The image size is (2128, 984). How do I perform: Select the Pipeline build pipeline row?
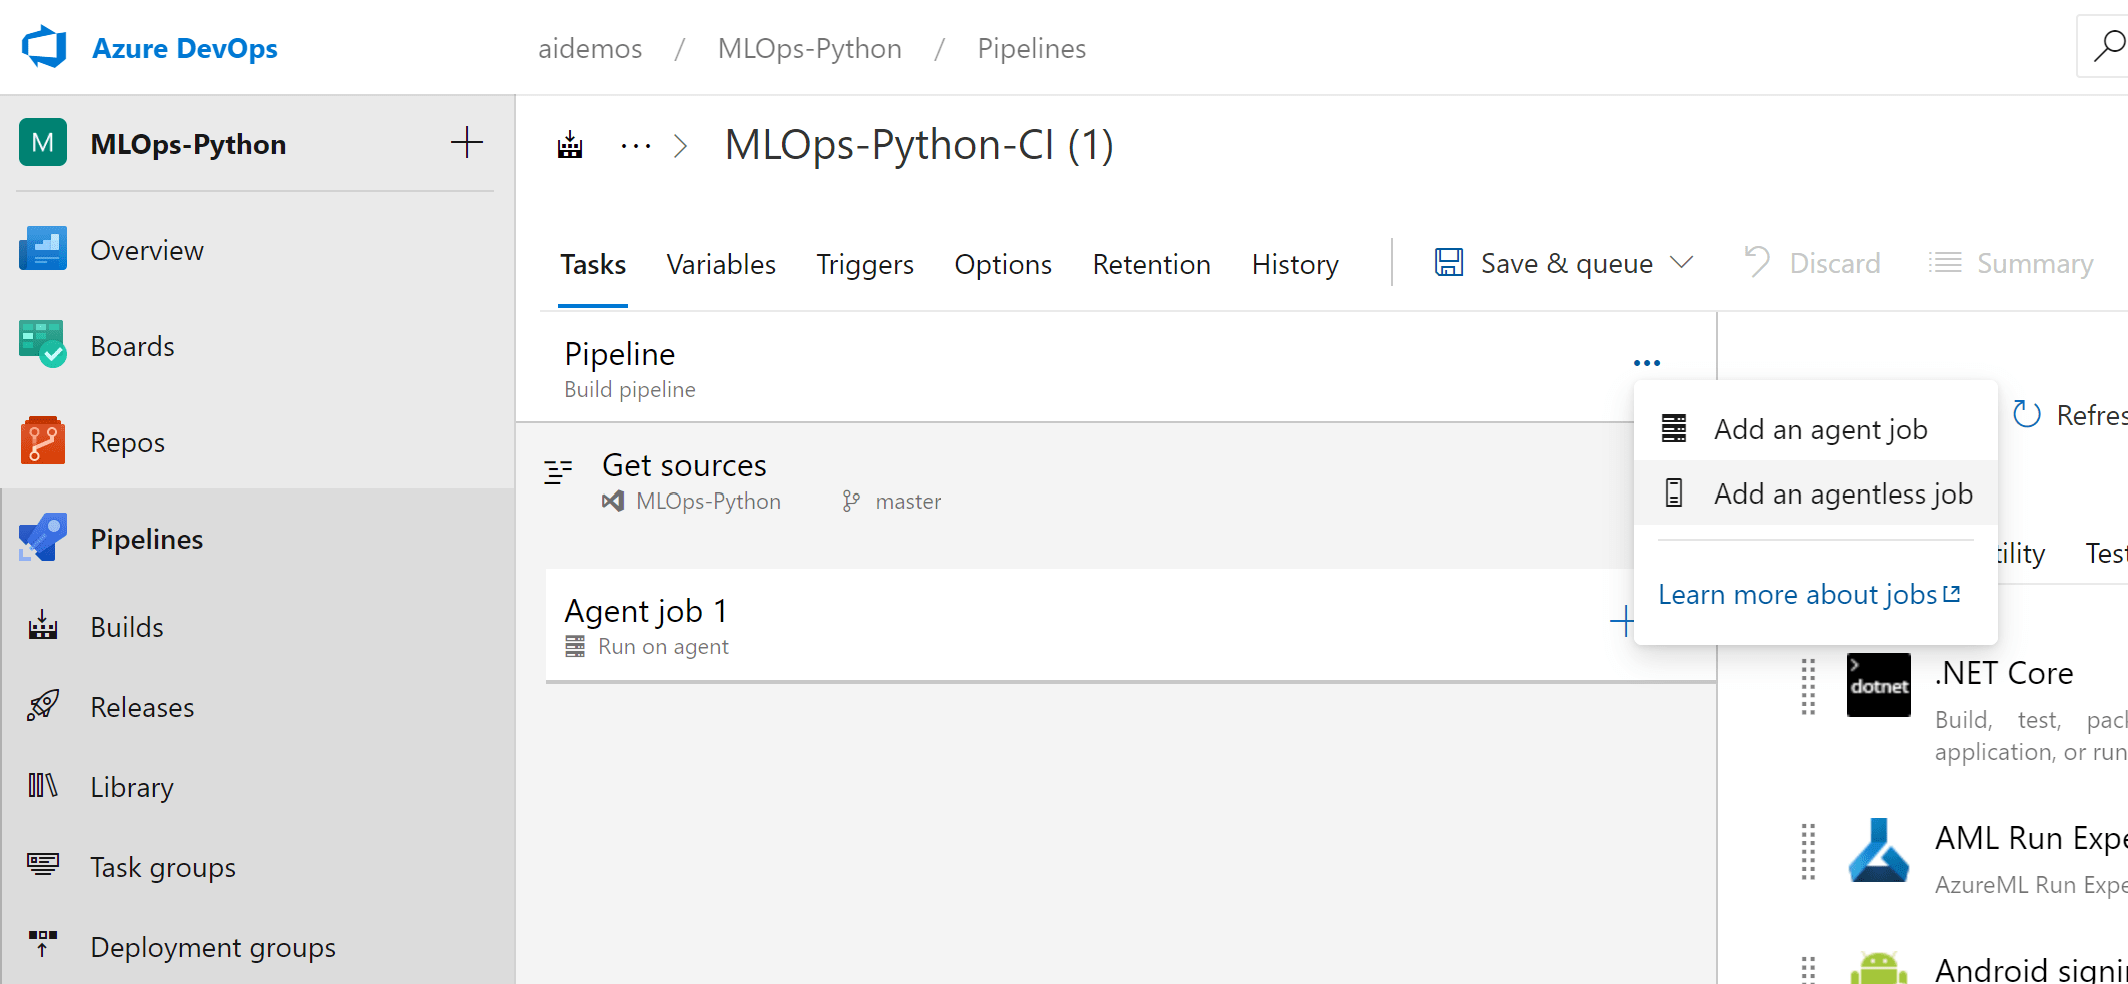[x=1116, y=368]
